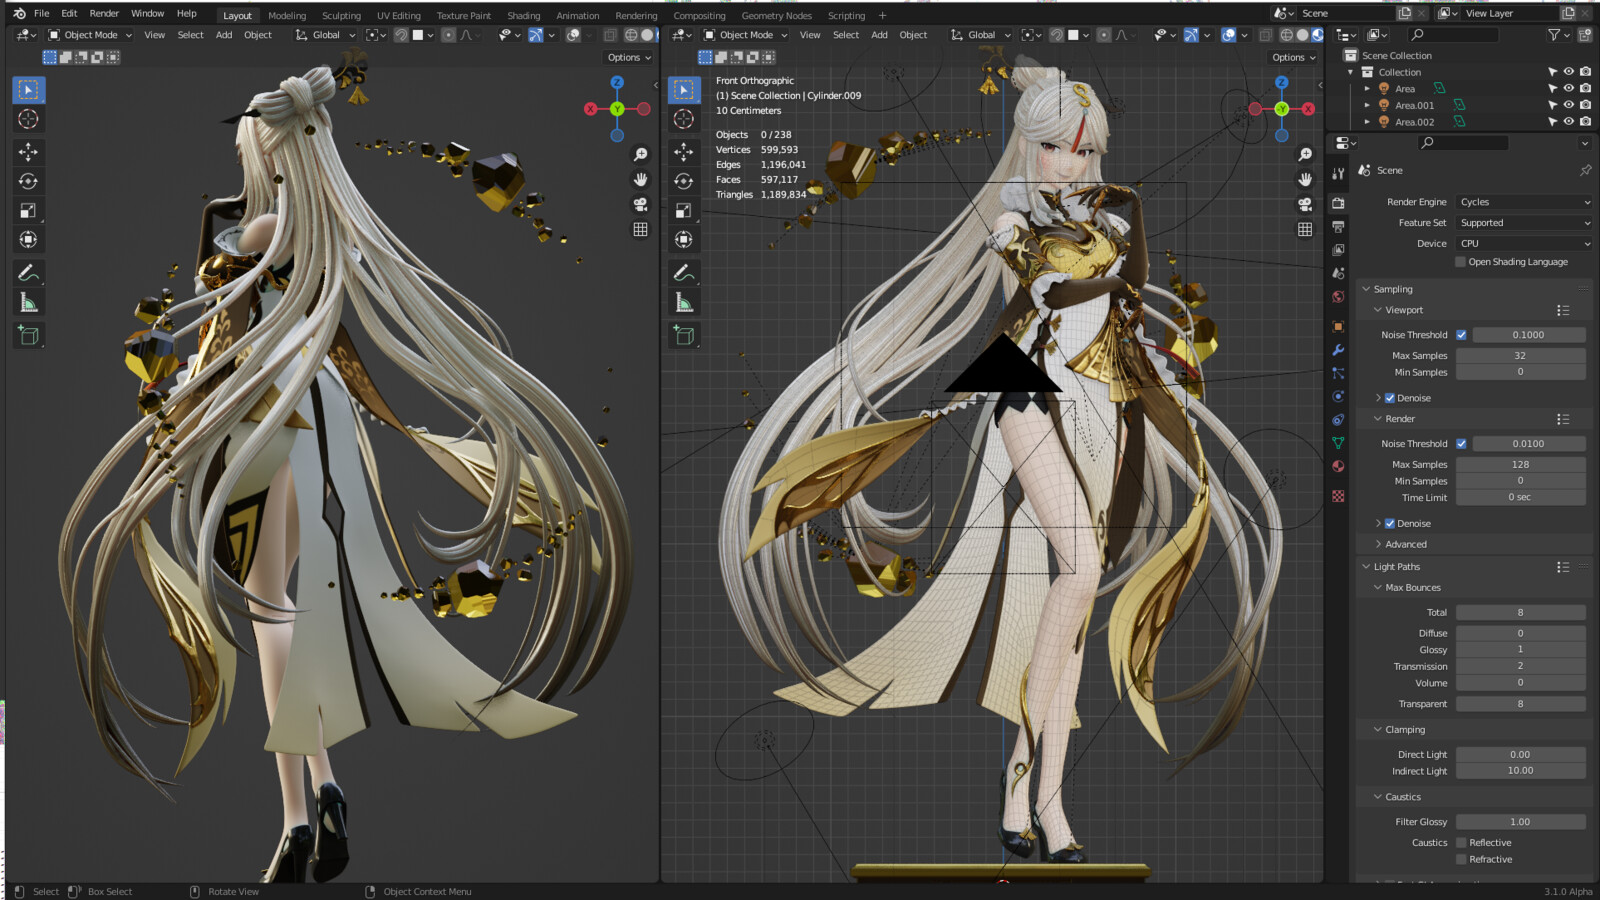Click the zoom view icon in left viewport

(641, 154)
